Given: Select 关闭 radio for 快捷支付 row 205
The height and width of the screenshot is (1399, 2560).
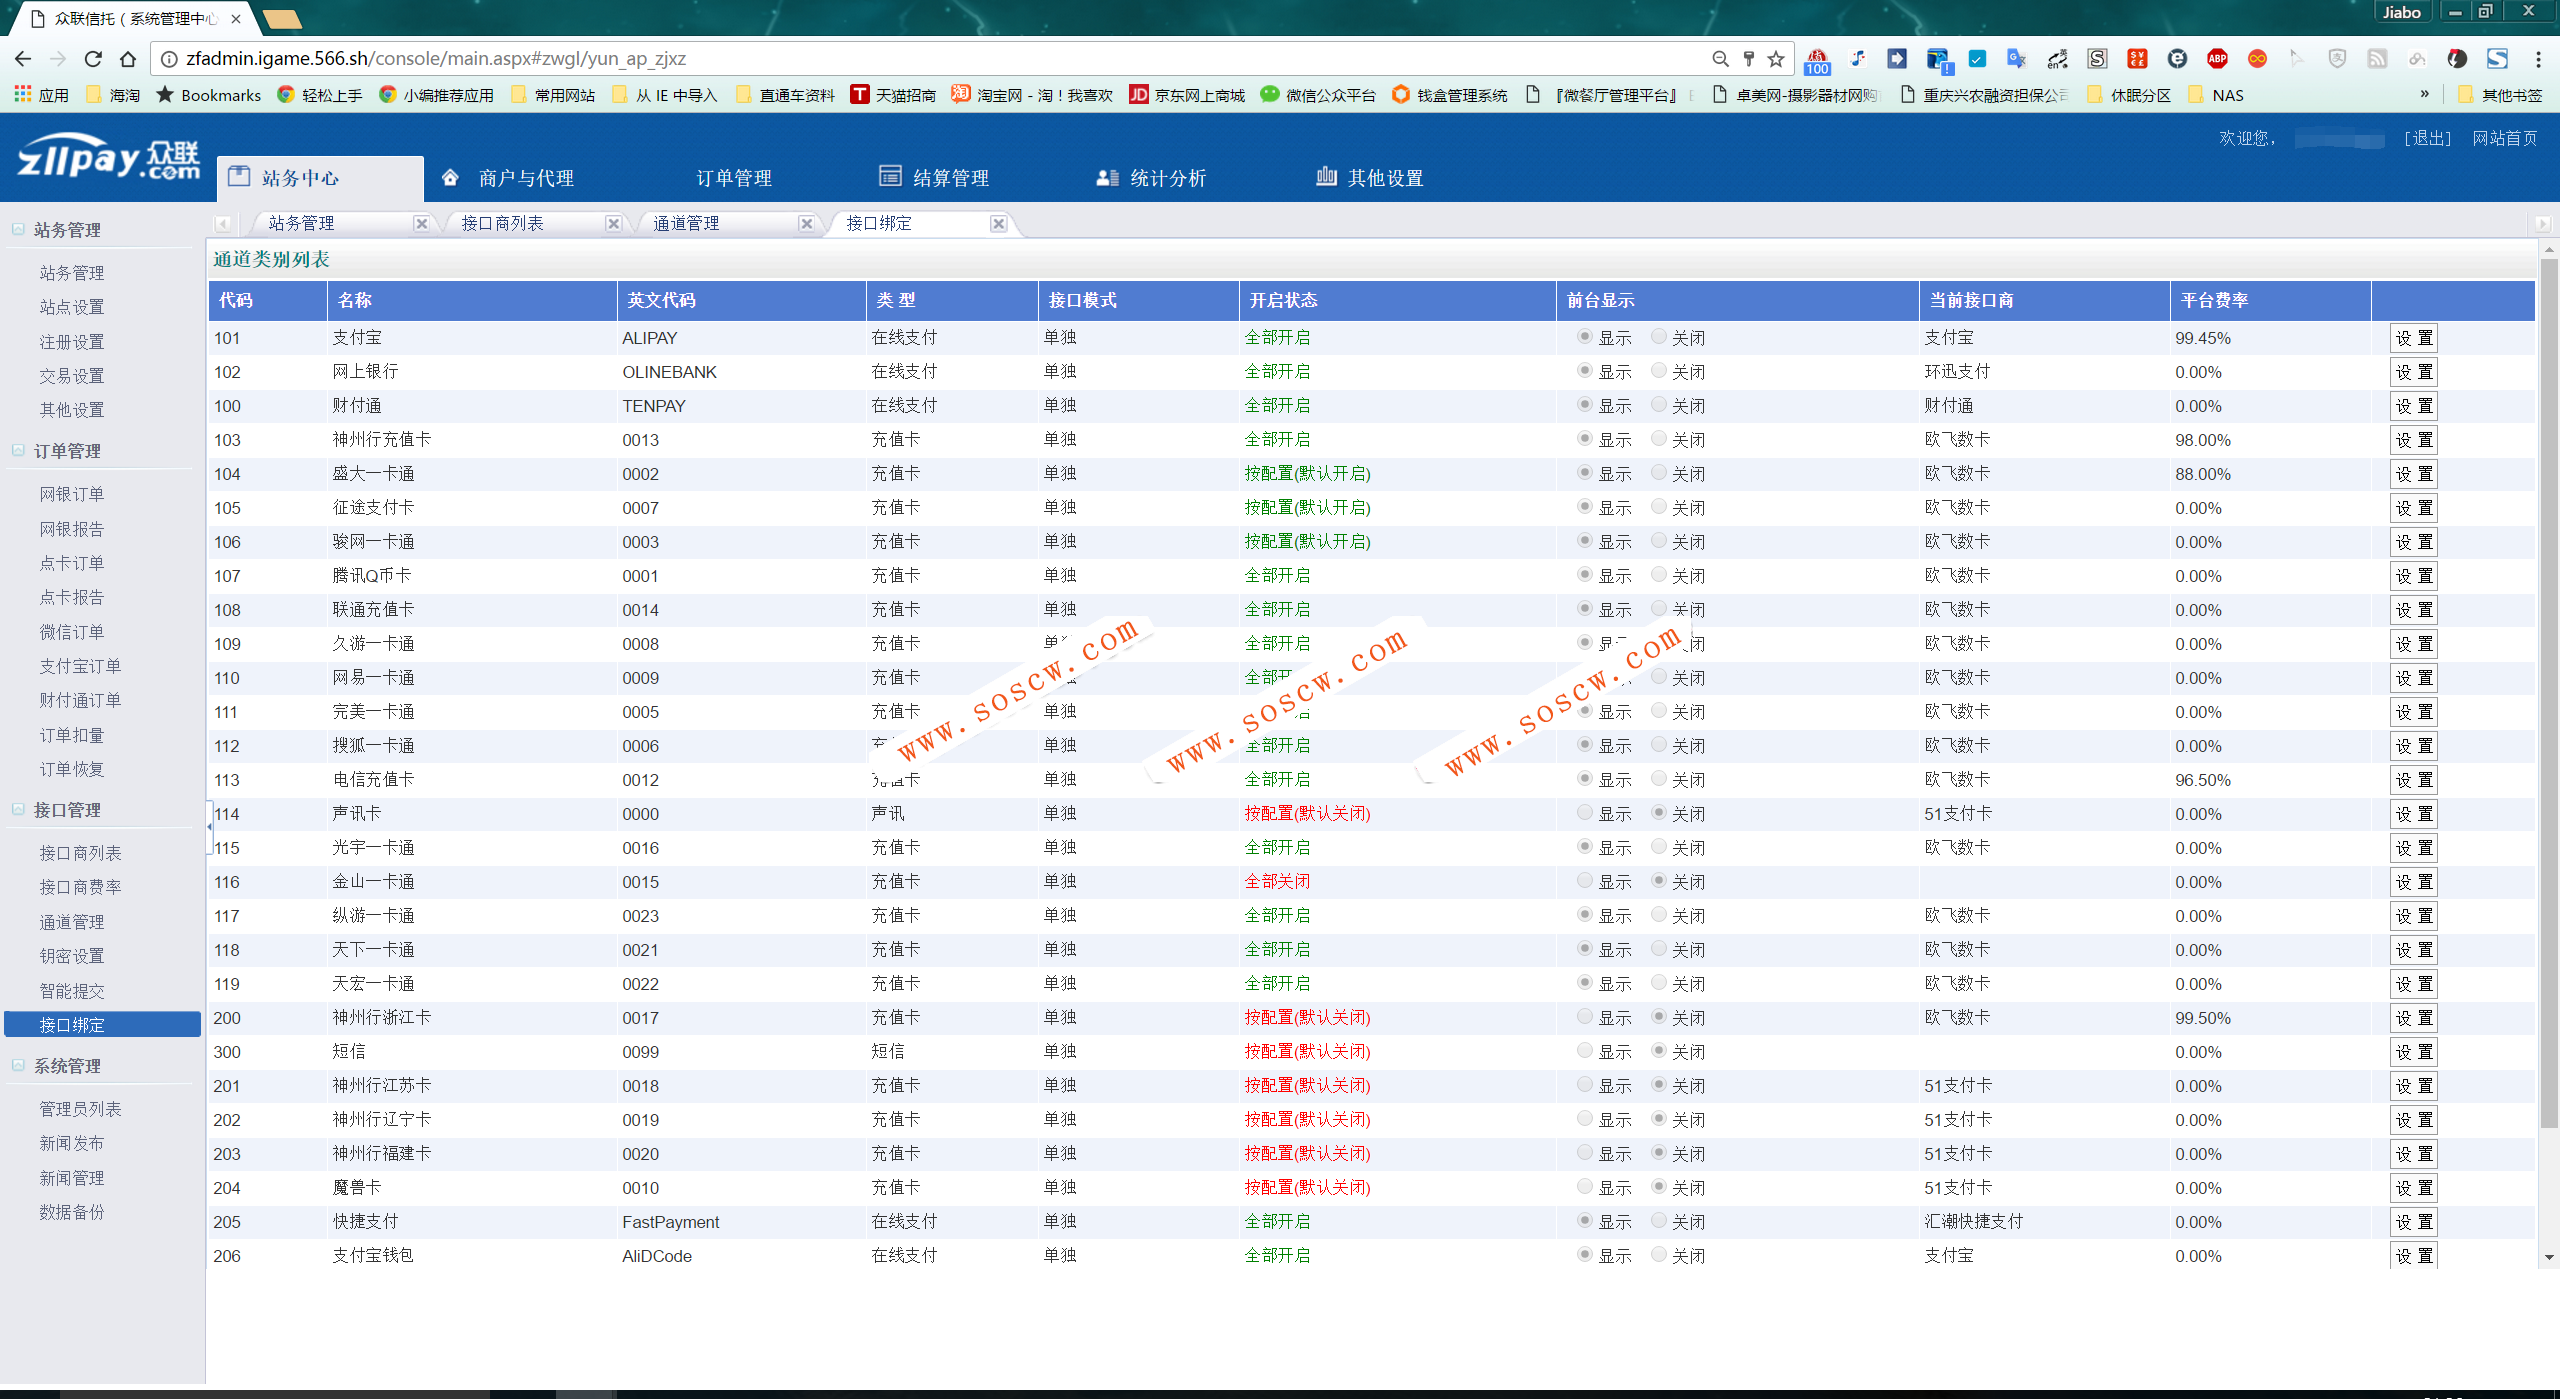Looking at the screenshot, I should coord(1659,1221).
